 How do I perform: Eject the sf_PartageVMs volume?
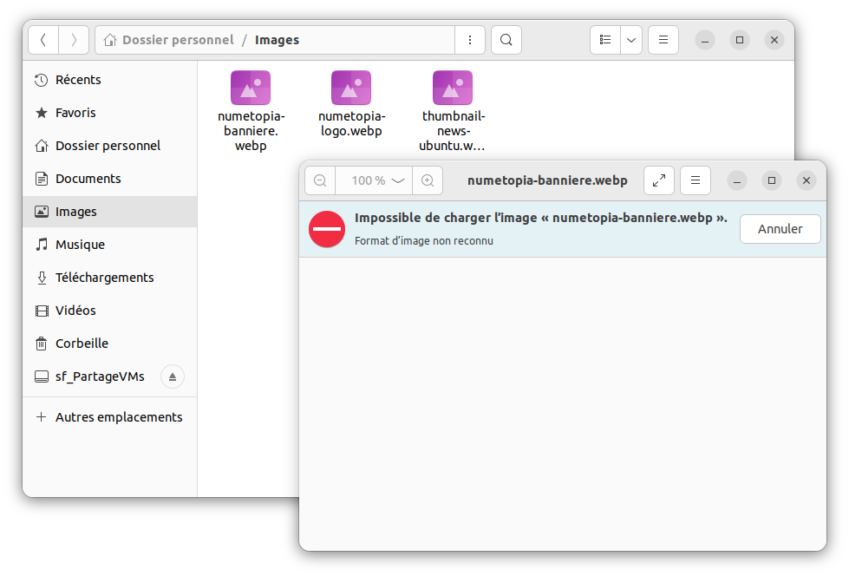coord(170,376)
